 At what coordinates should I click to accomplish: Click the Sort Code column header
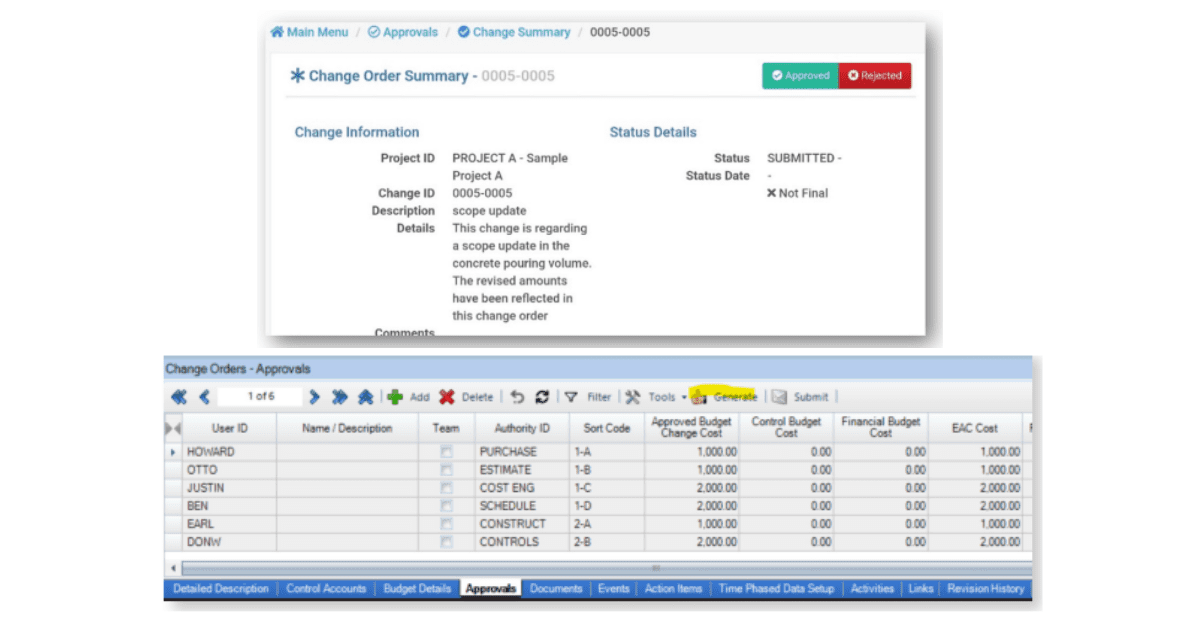tap(607, 428)
